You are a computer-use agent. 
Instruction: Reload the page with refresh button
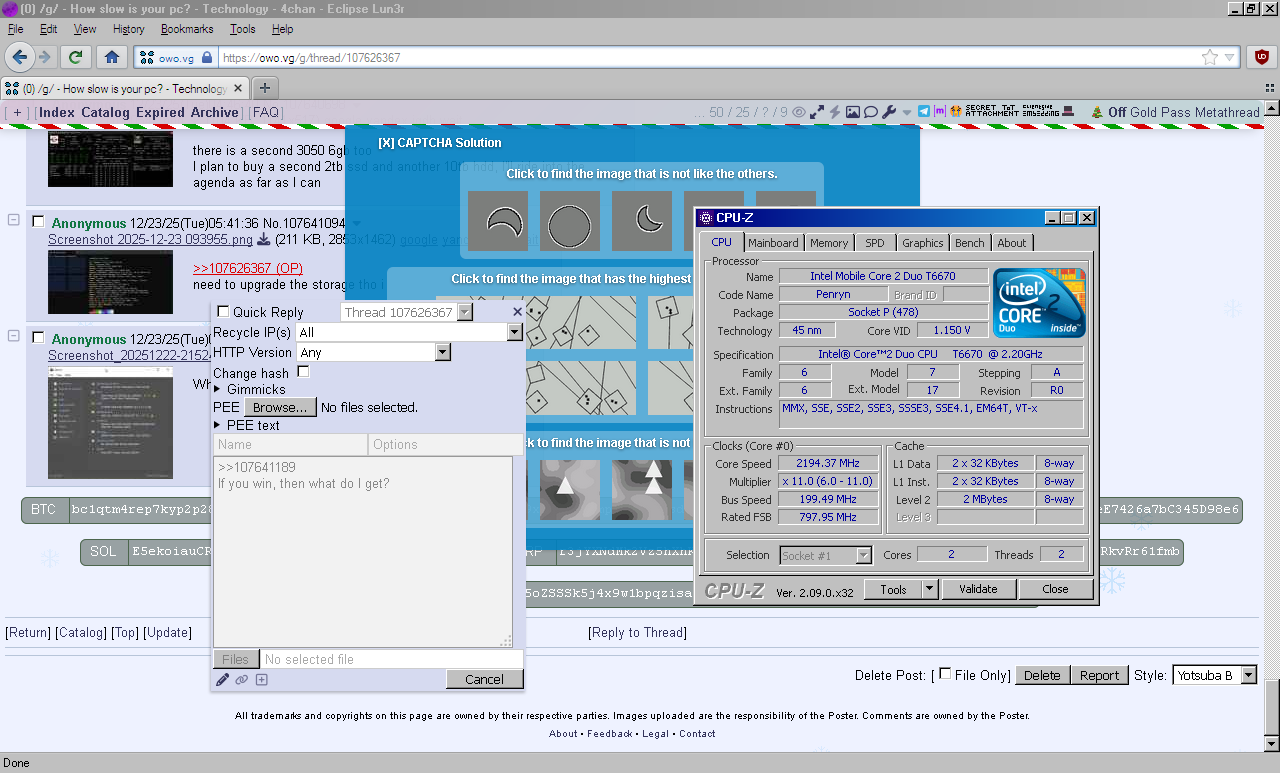tap(75, 57)
